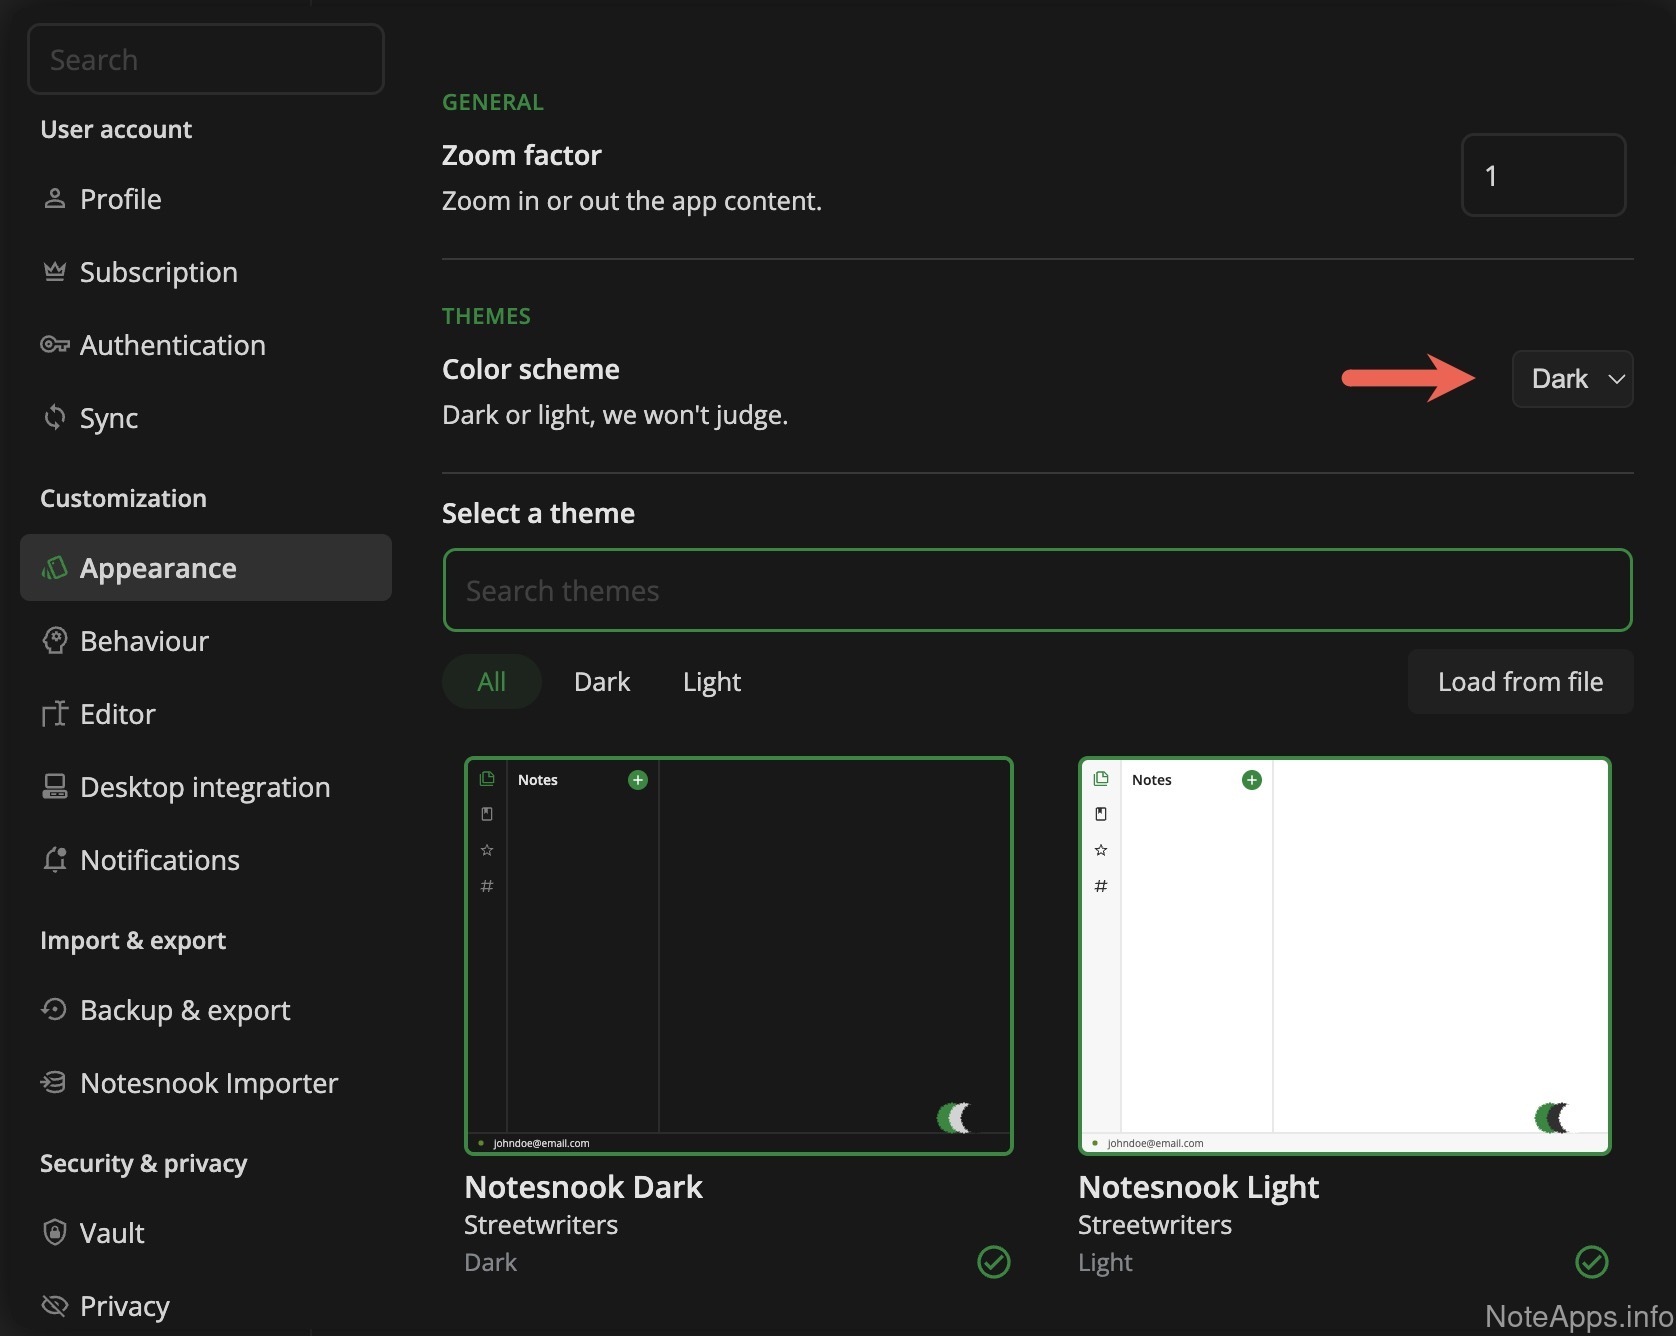Screen dimensions: 1676x1336
Task: Toggle the Notesnook Dark theme checkmark
Action: (x=993, y=1262)
